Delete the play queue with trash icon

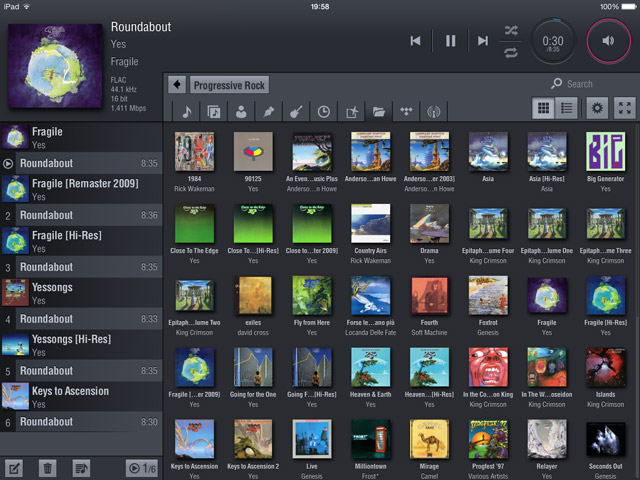[x=46, y=467]
